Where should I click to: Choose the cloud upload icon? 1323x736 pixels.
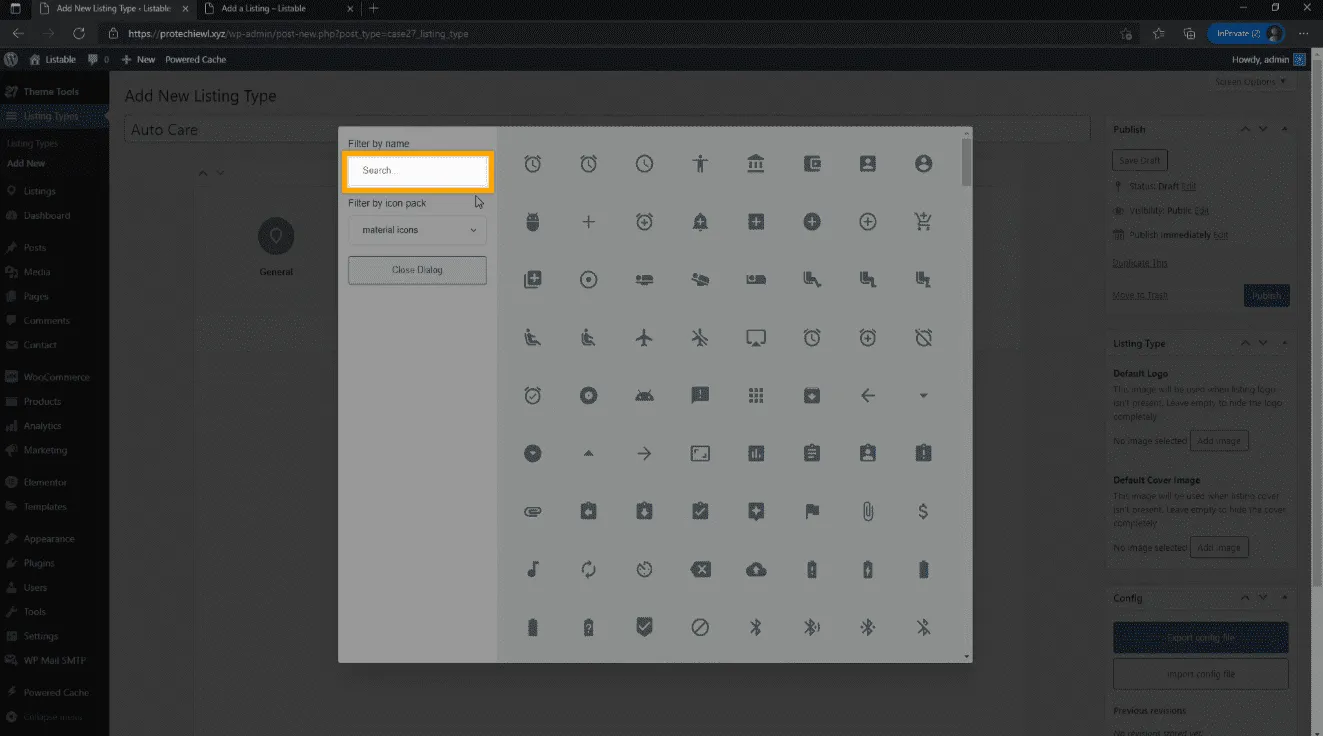click(756, 570)
